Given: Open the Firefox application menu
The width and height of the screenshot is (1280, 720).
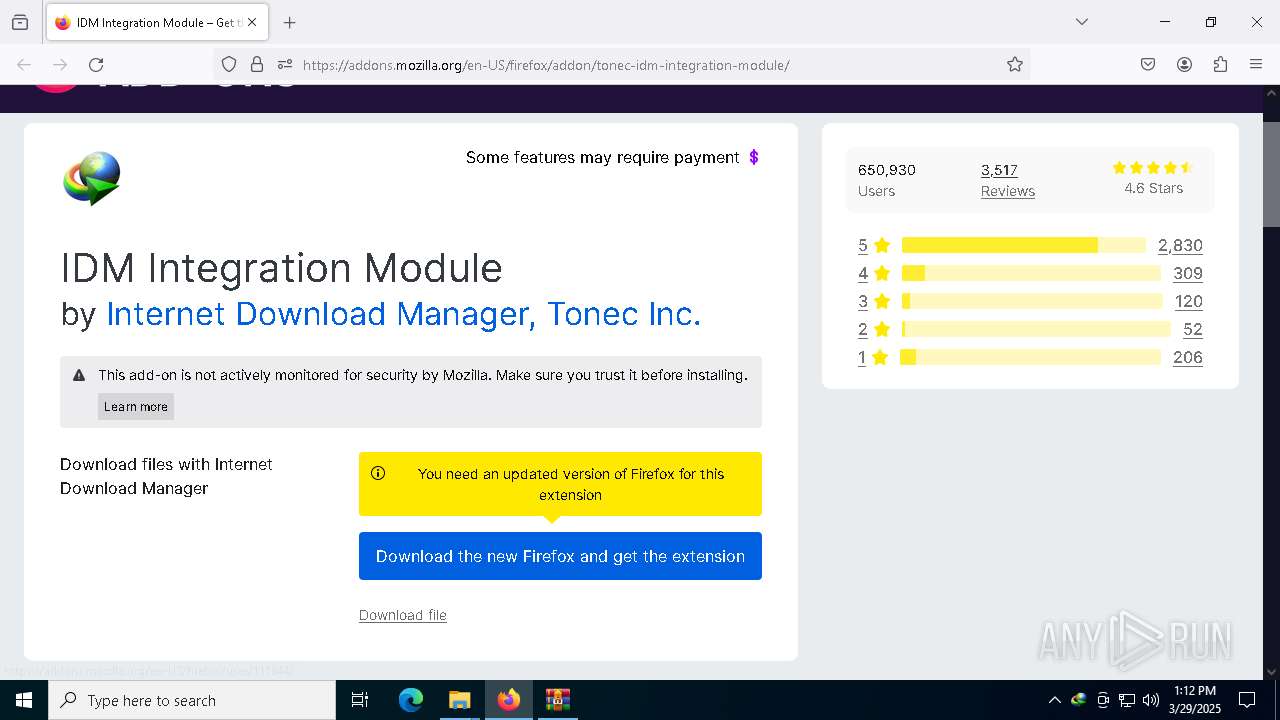Looking at the screenshot, I should coord(1256,64).
